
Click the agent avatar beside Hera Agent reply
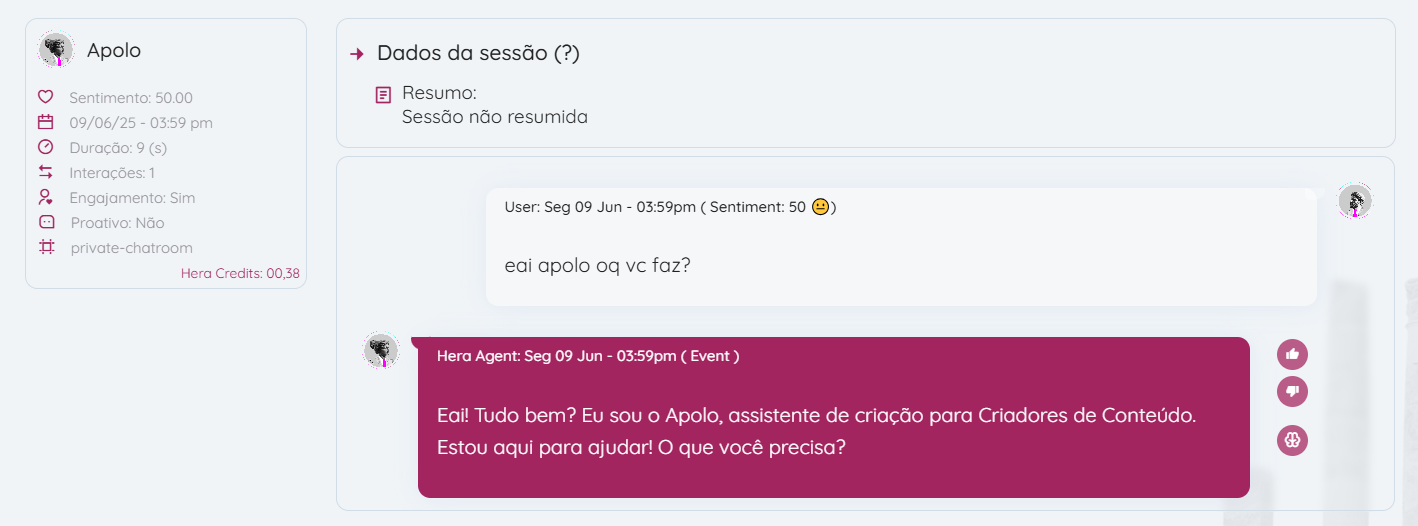point(381,351)
